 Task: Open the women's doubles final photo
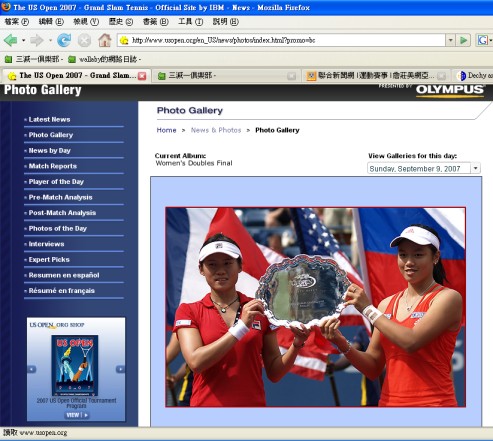click(x=315, y=307)
